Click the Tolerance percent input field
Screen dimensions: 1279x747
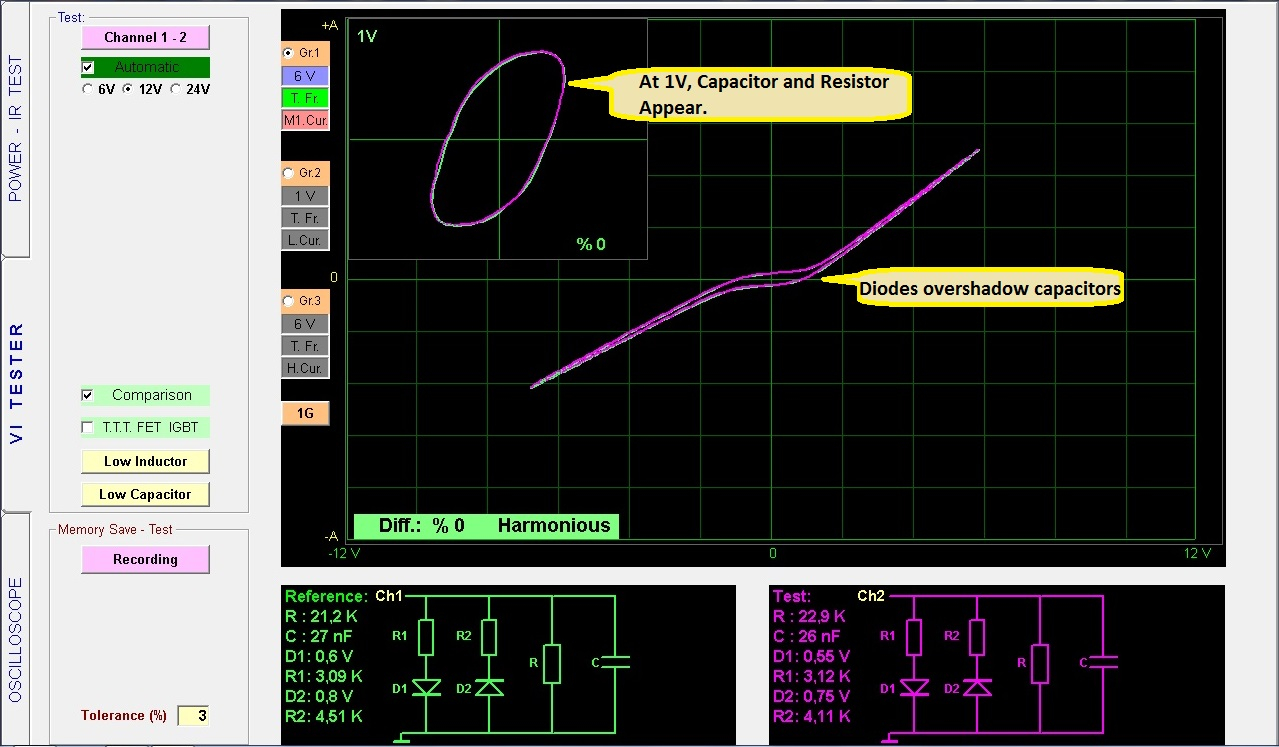193,715
